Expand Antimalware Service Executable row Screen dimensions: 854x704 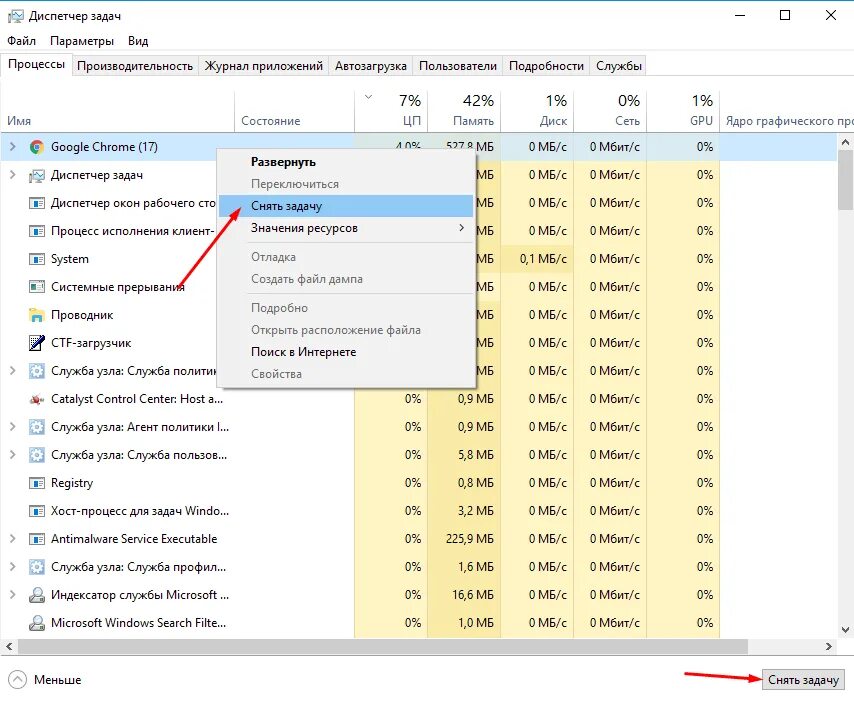[x=13, y=539]
